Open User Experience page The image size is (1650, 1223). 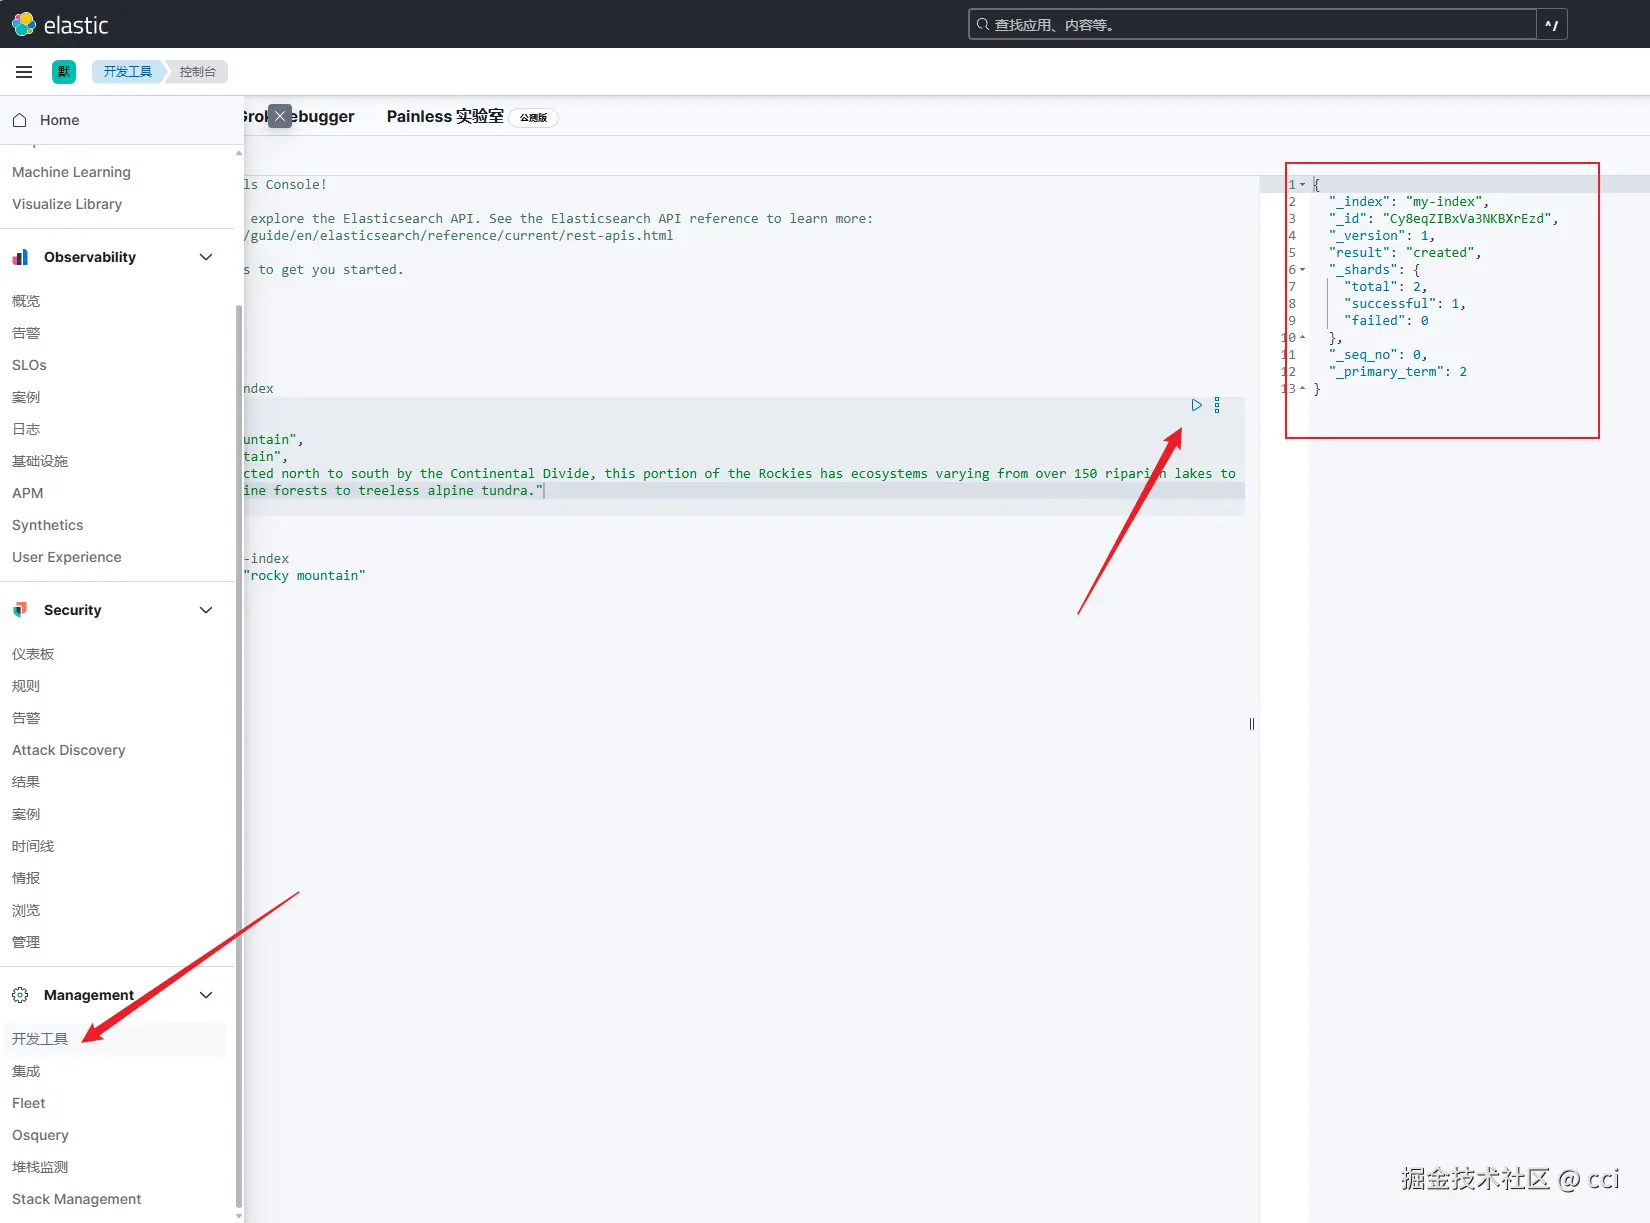tap(66, 557)
